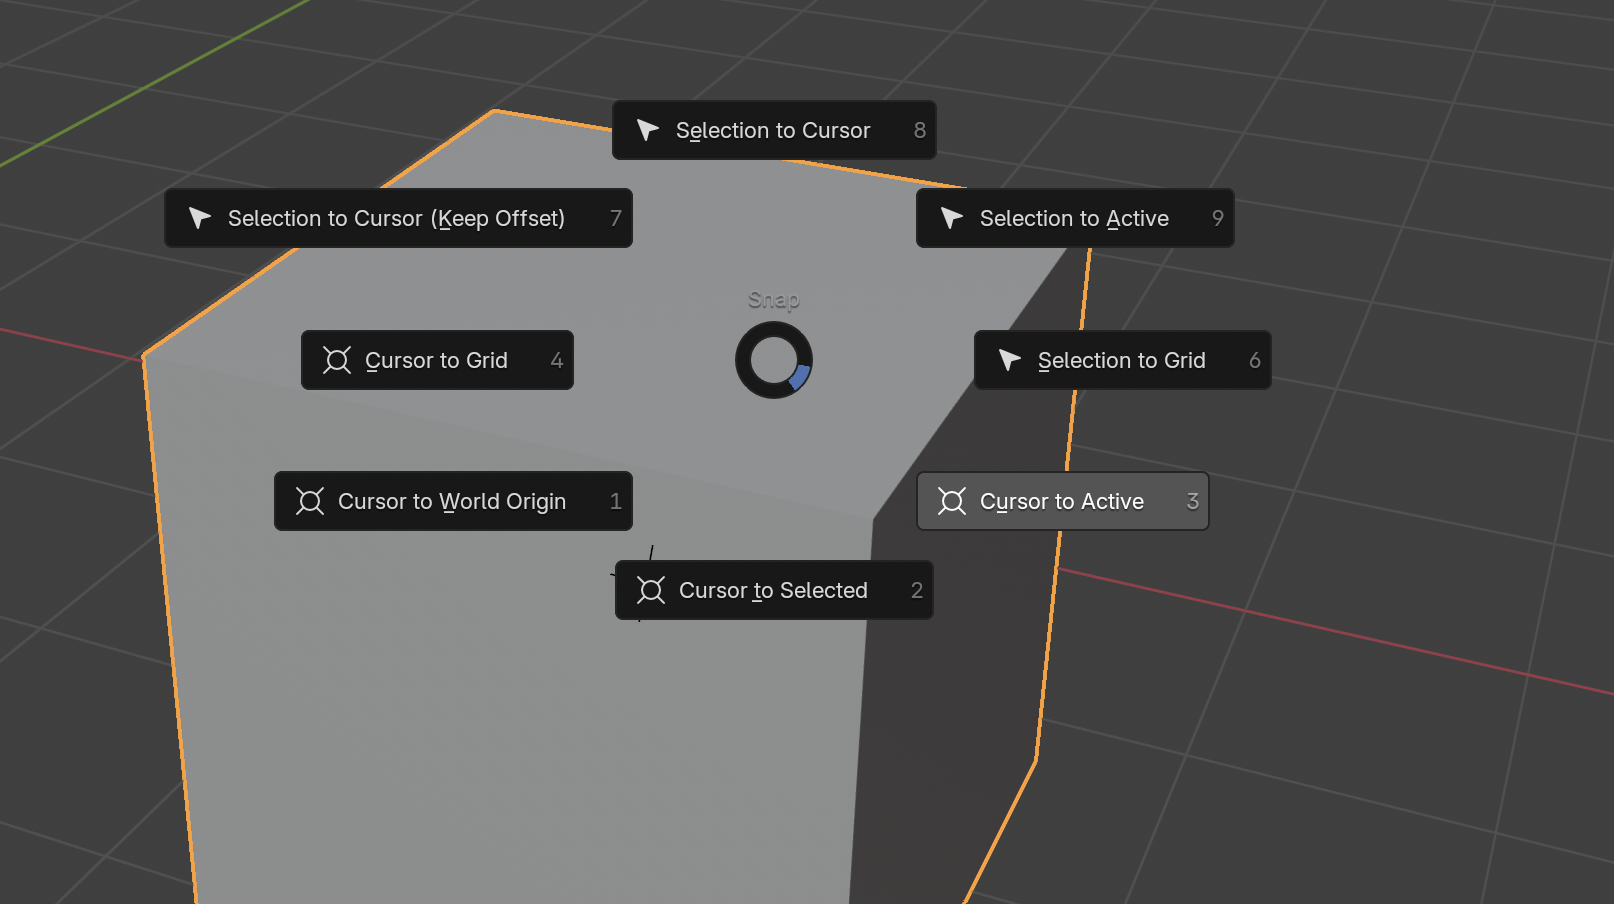Click 3D cursor icon beside Cursor to Active
The width and height of the screenshot is (1614, 904).
pos(952,501)
